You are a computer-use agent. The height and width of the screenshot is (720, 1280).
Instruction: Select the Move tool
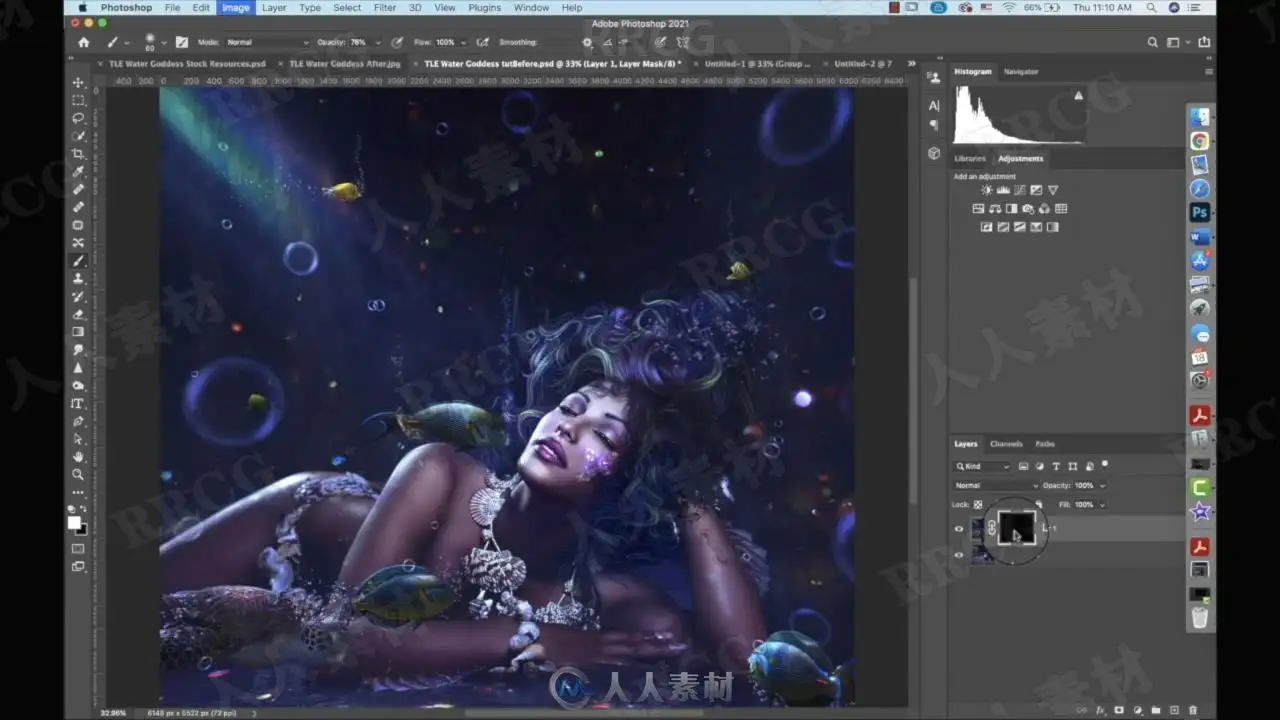coord(78,82)
